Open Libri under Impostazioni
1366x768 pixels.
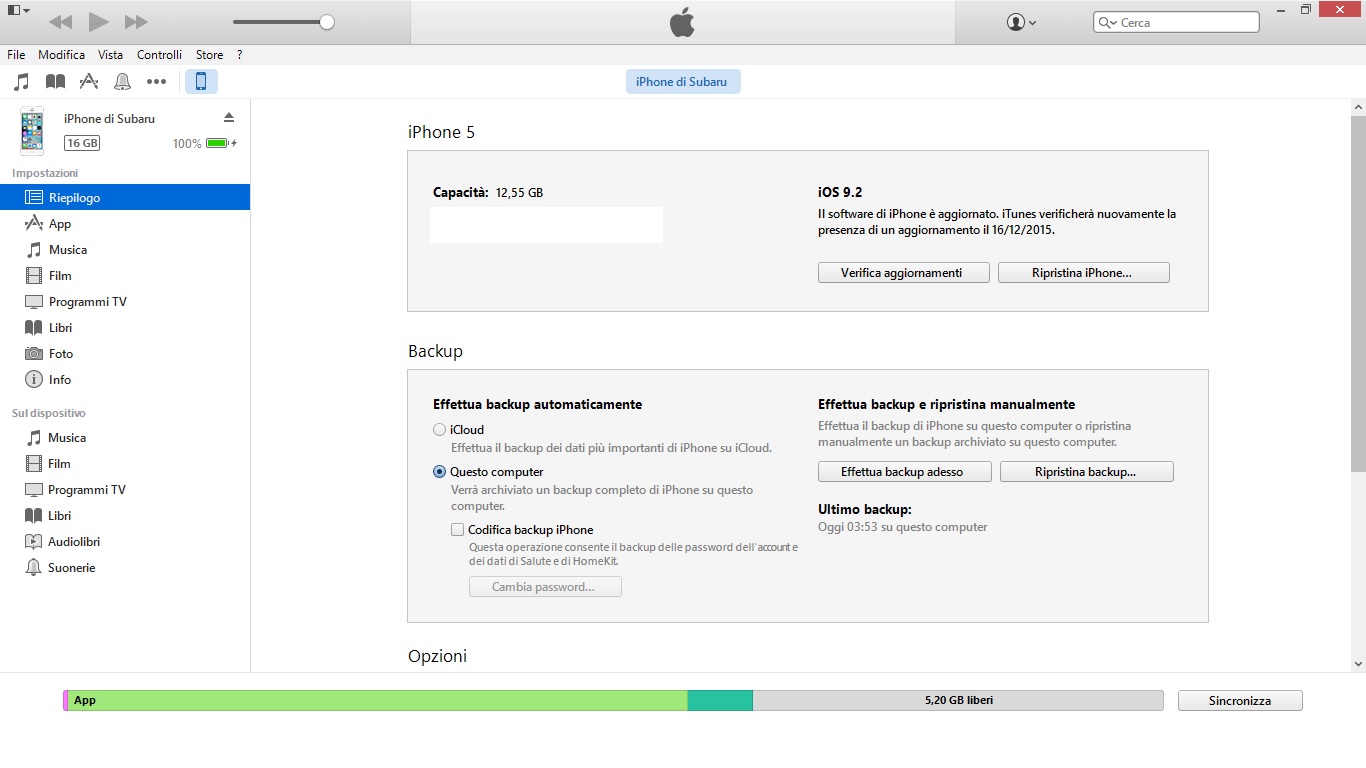click(125, 328)
